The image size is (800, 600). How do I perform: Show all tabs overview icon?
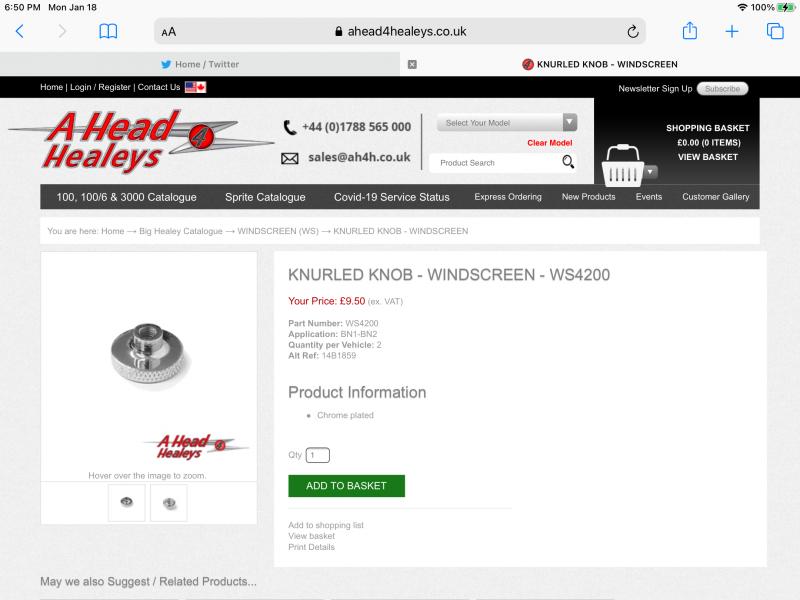coord(775,32)
